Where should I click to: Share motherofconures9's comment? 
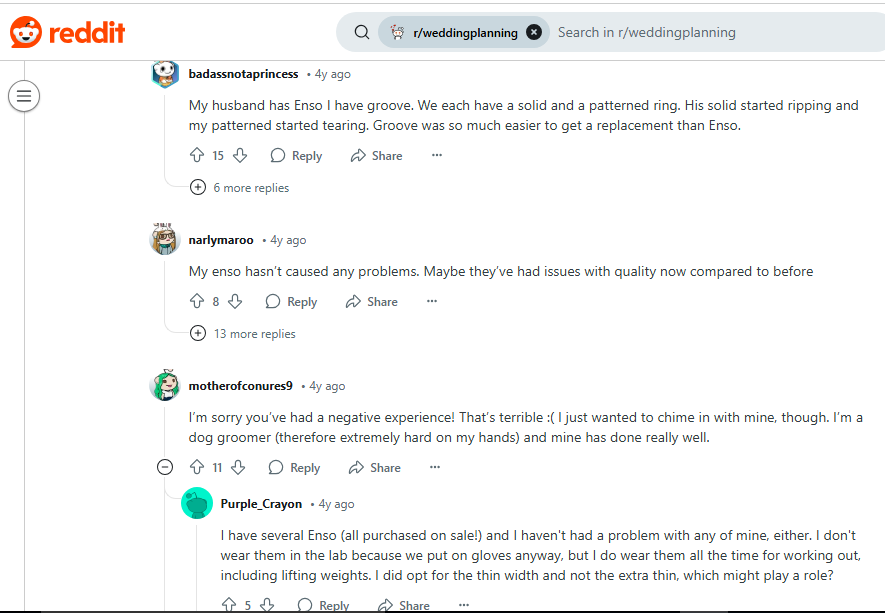click(375, 468)
